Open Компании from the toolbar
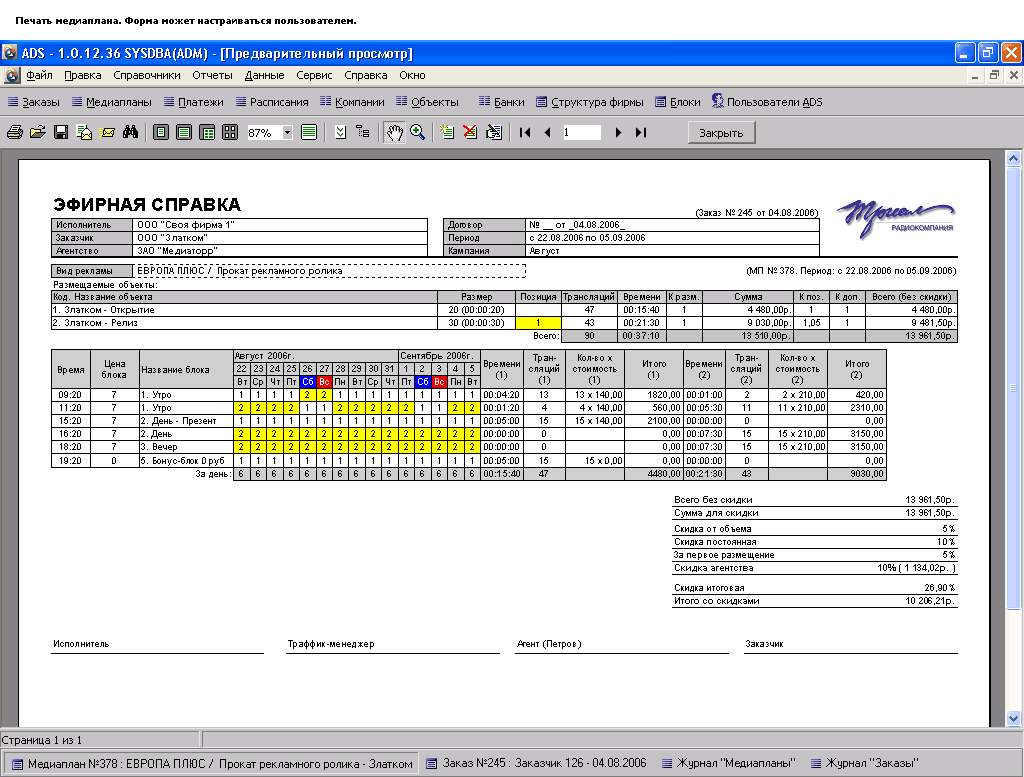Viewport: 1024px width, 777px height. point(352,102)
